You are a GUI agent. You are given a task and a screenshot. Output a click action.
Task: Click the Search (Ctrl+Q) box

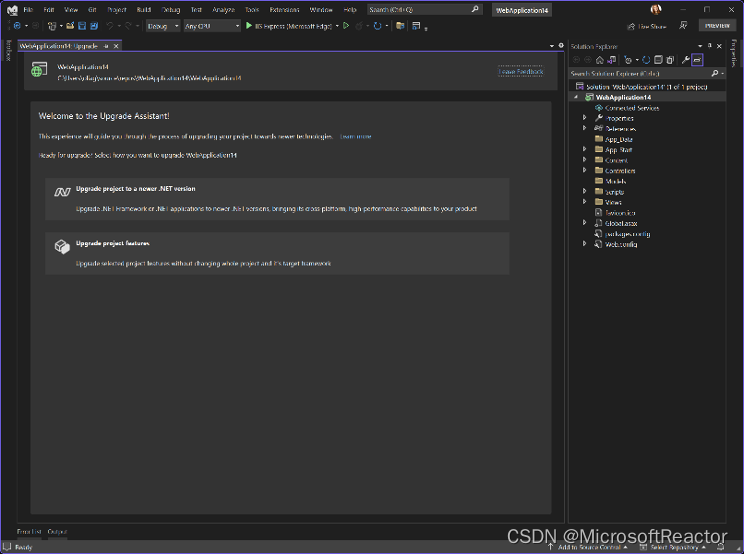424,9
